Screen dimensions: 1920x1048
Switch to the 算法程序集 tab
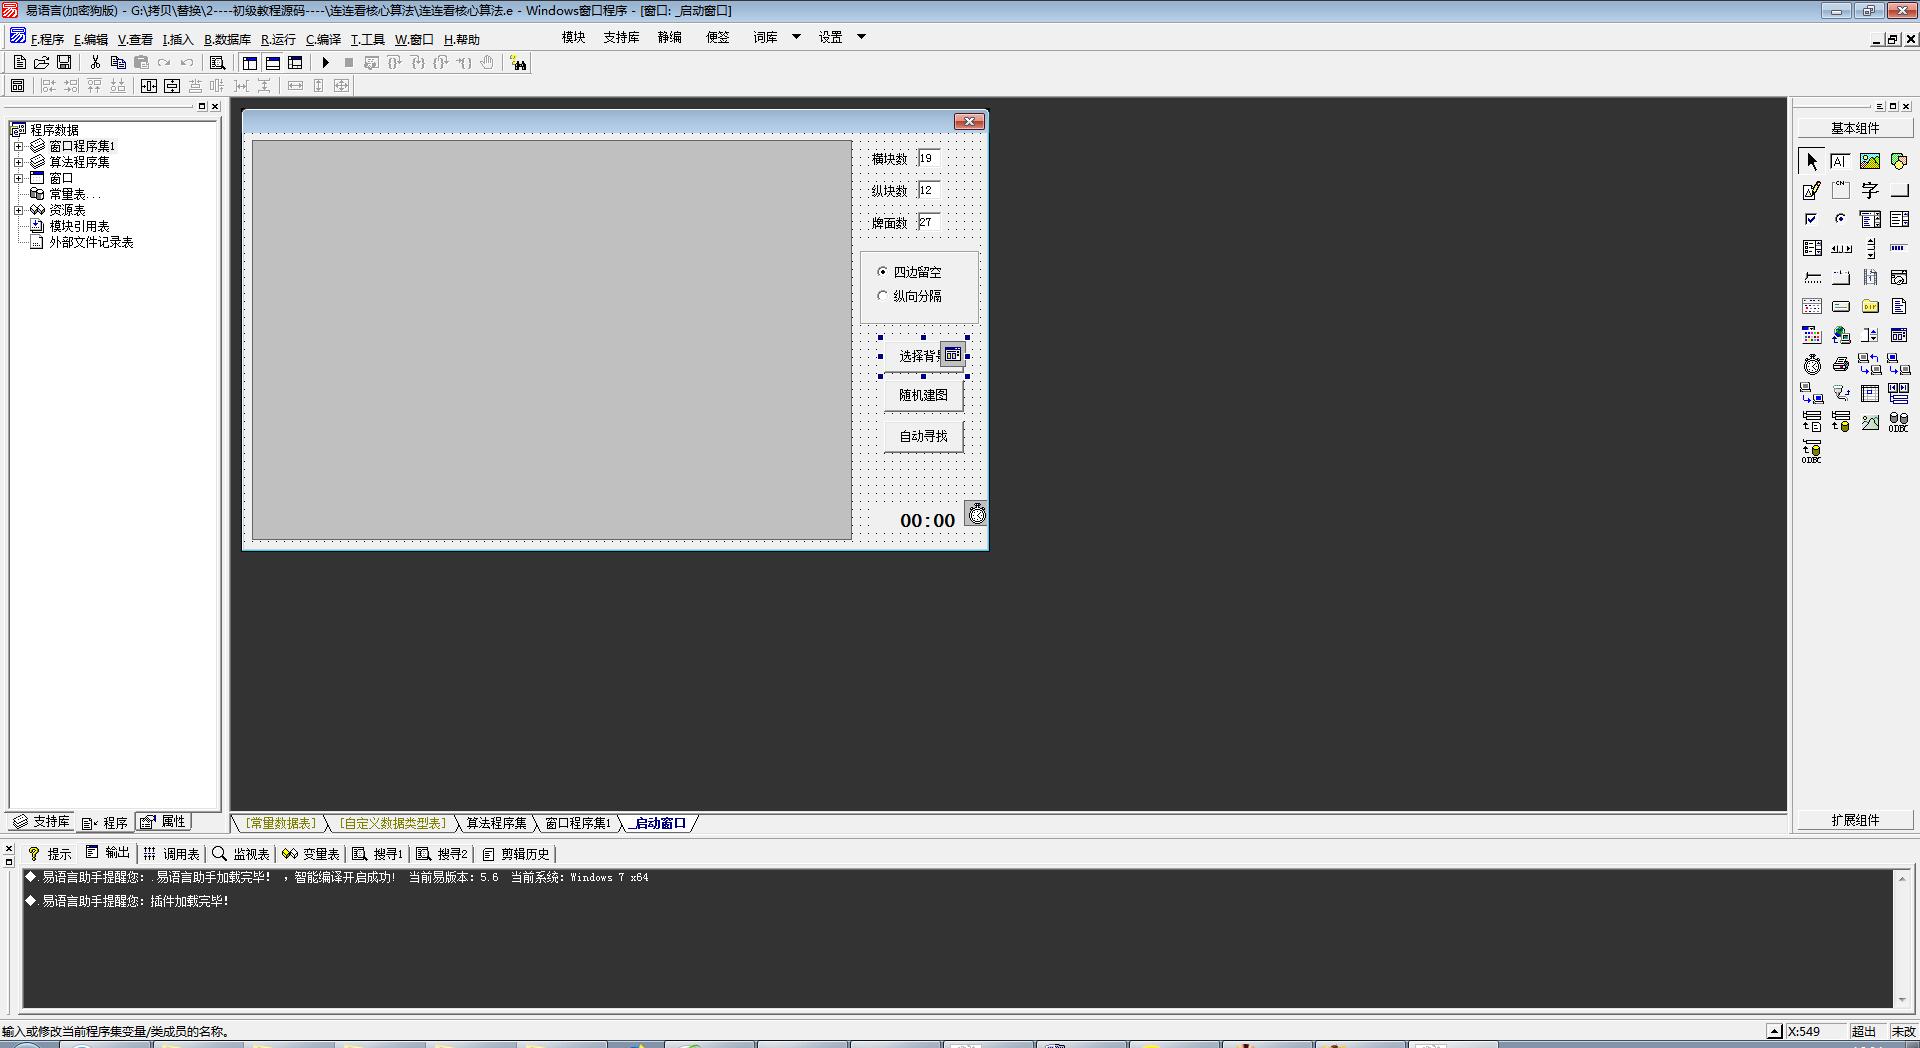coord(496,823)
